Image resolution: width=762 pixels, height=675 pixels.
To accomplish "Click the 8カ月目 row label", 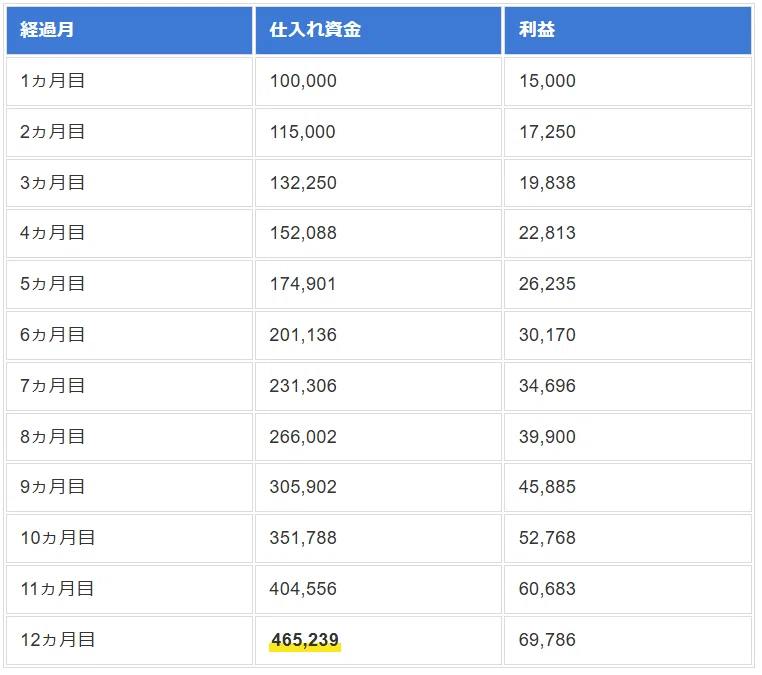I will point(52,437).
